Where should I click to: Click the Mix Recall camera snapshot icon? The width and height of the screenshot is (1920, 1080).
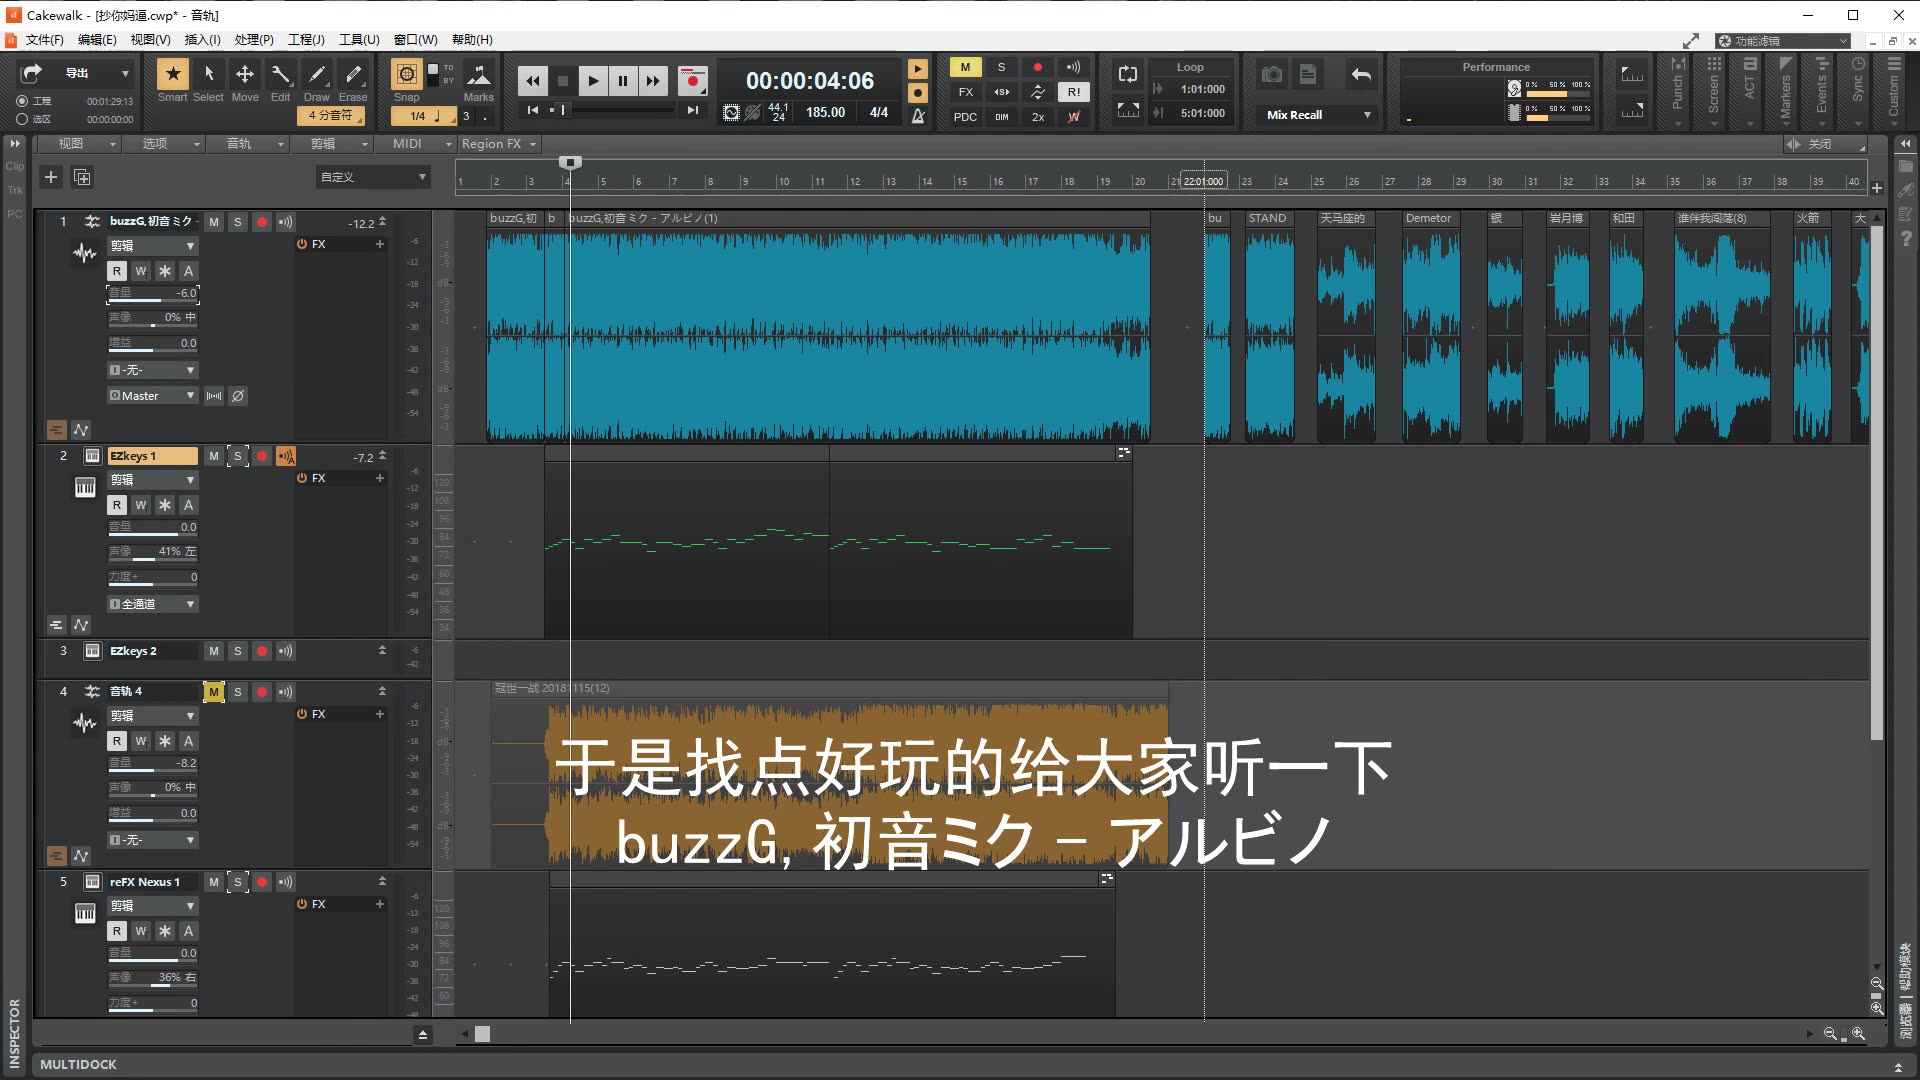(1271, 74)
